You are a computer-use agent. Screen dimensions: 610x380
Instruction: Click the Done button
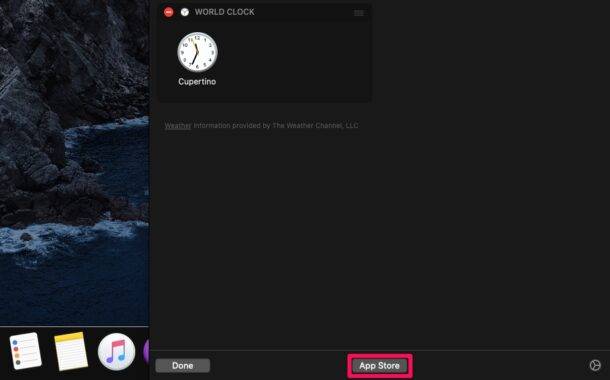tap(183, 366)
